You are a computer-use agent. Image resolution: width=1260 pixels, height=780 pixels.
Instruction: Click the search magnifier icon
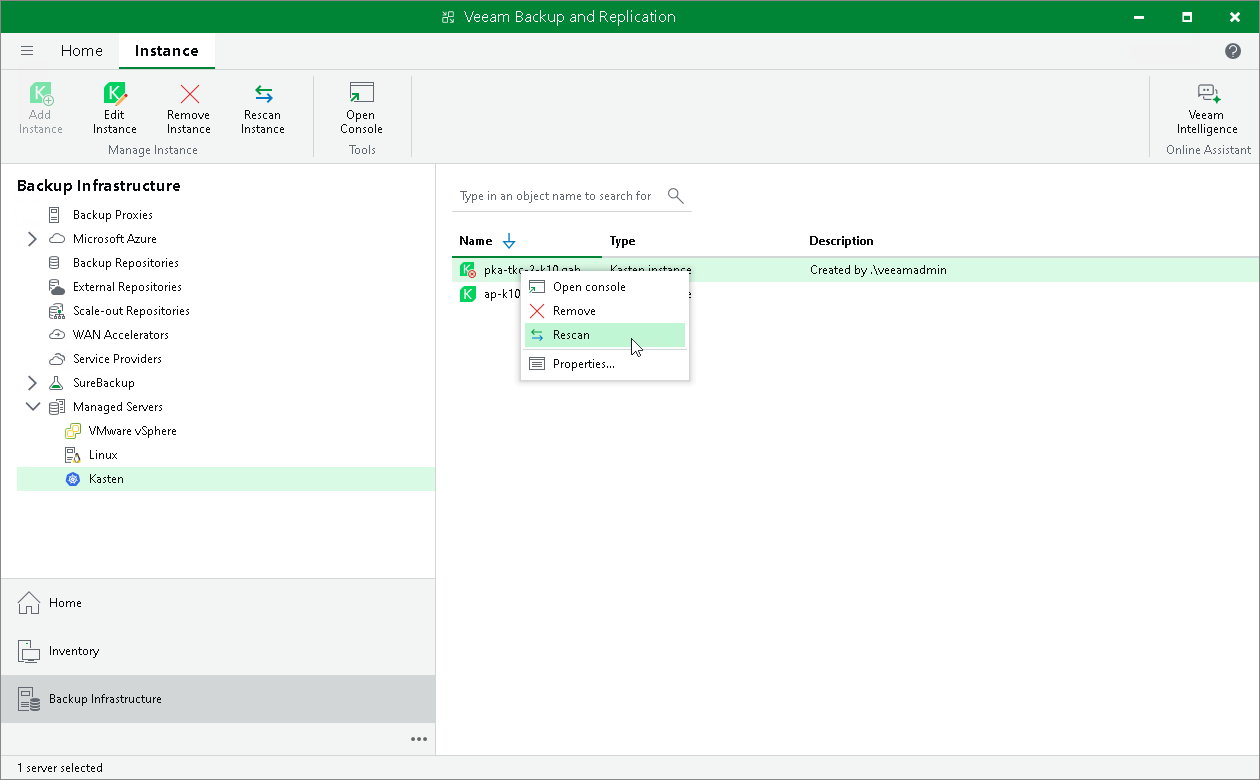(x=676, y=196)
